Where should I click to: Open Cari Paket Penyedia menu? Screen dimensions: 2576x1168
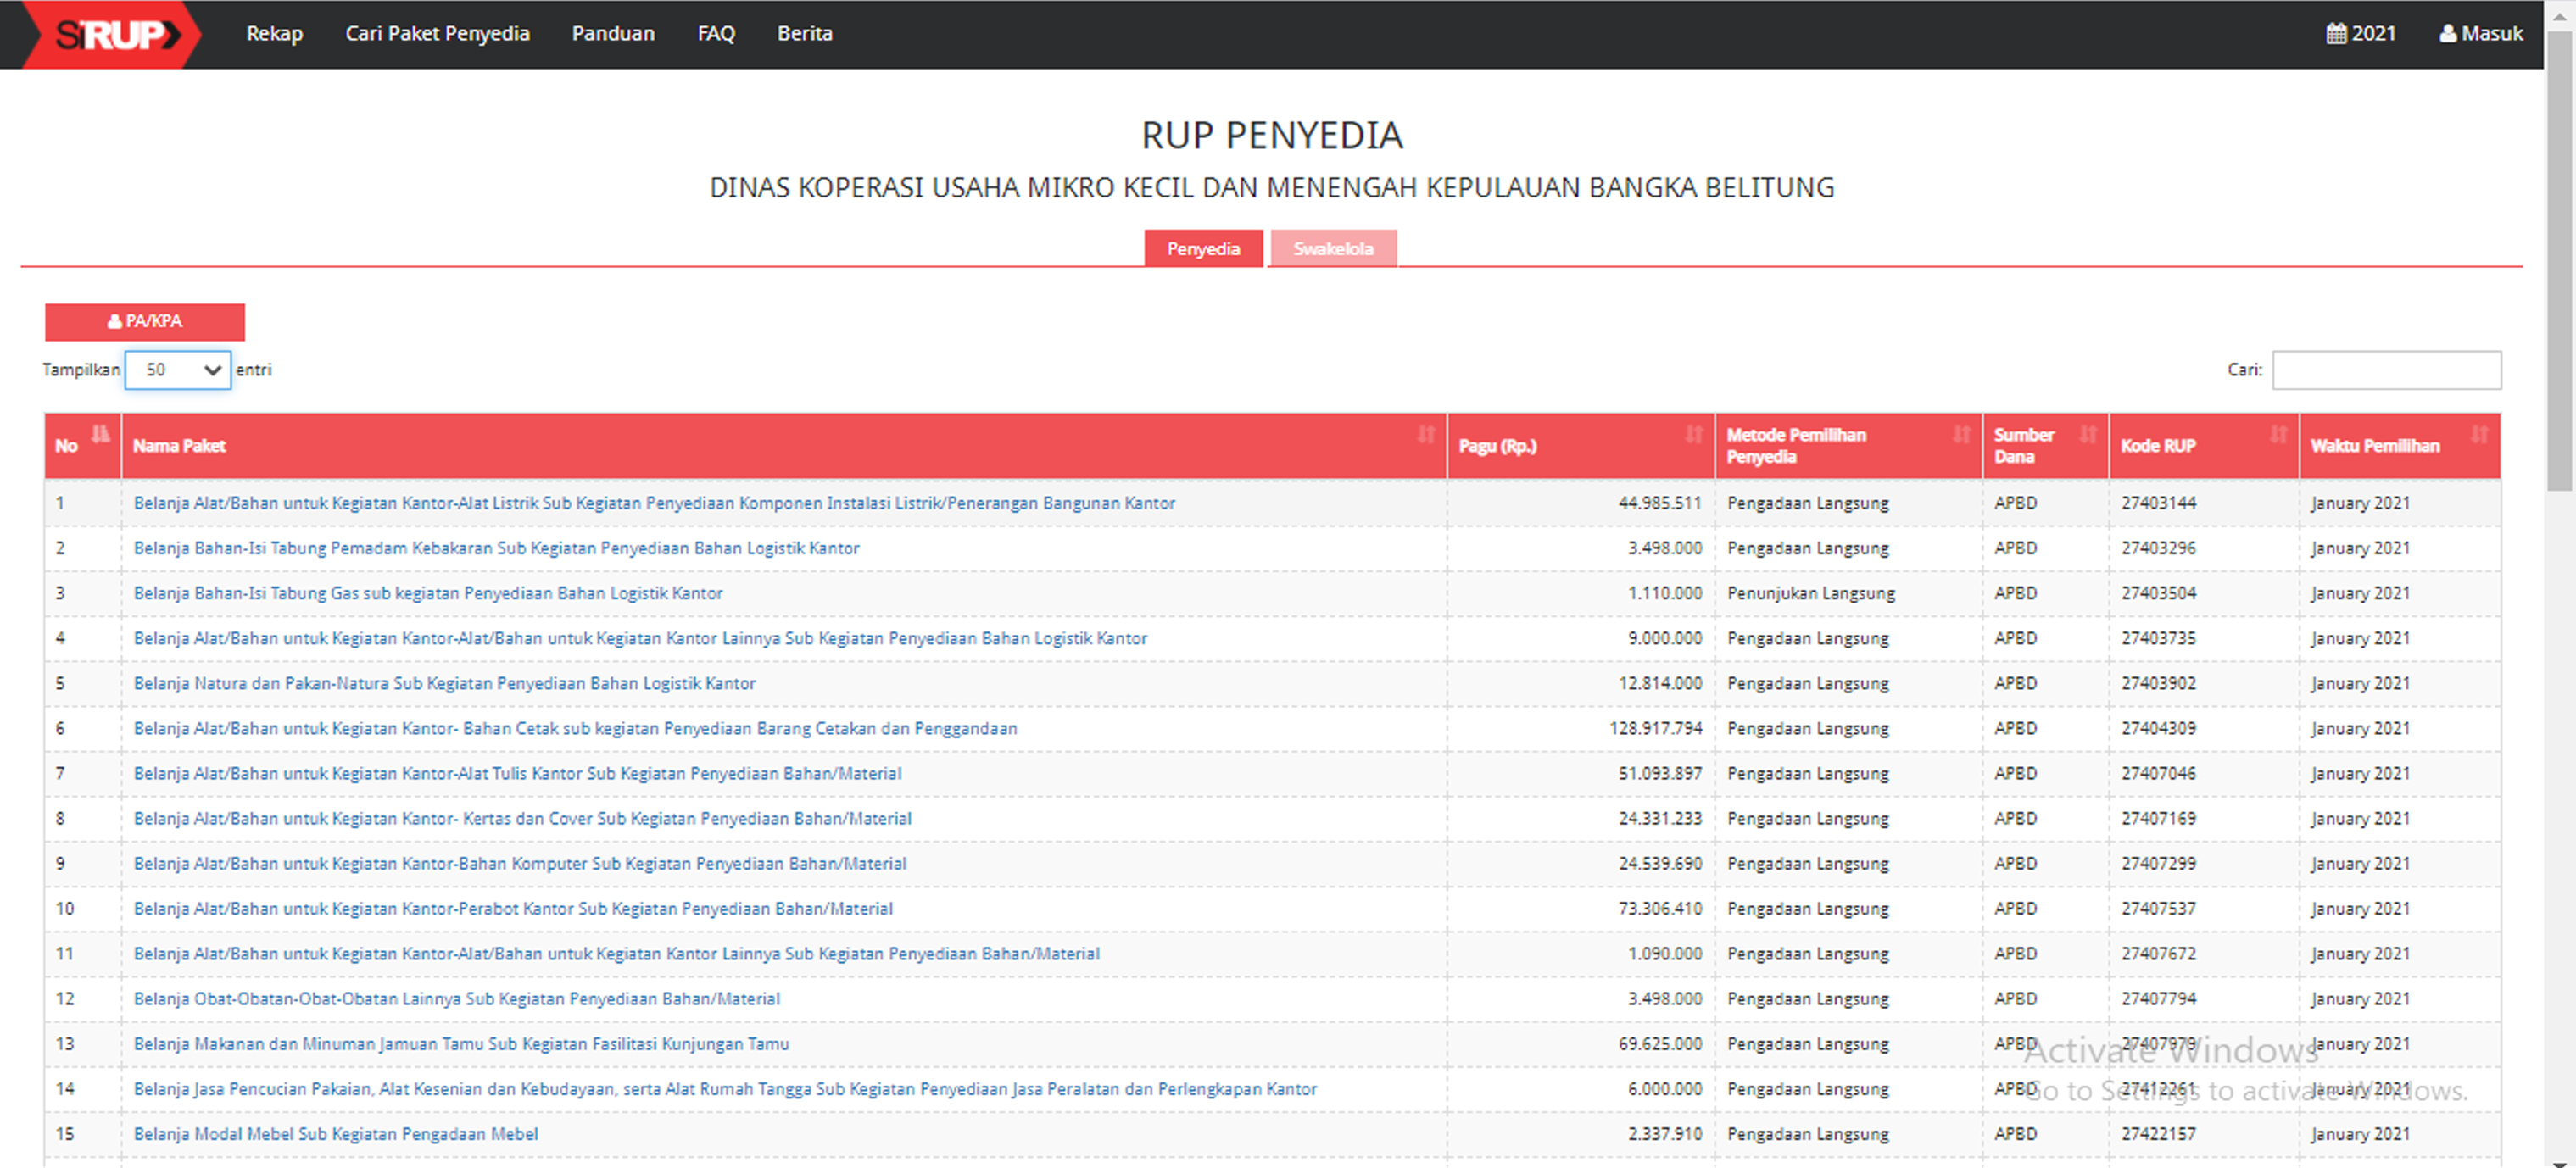437,34
